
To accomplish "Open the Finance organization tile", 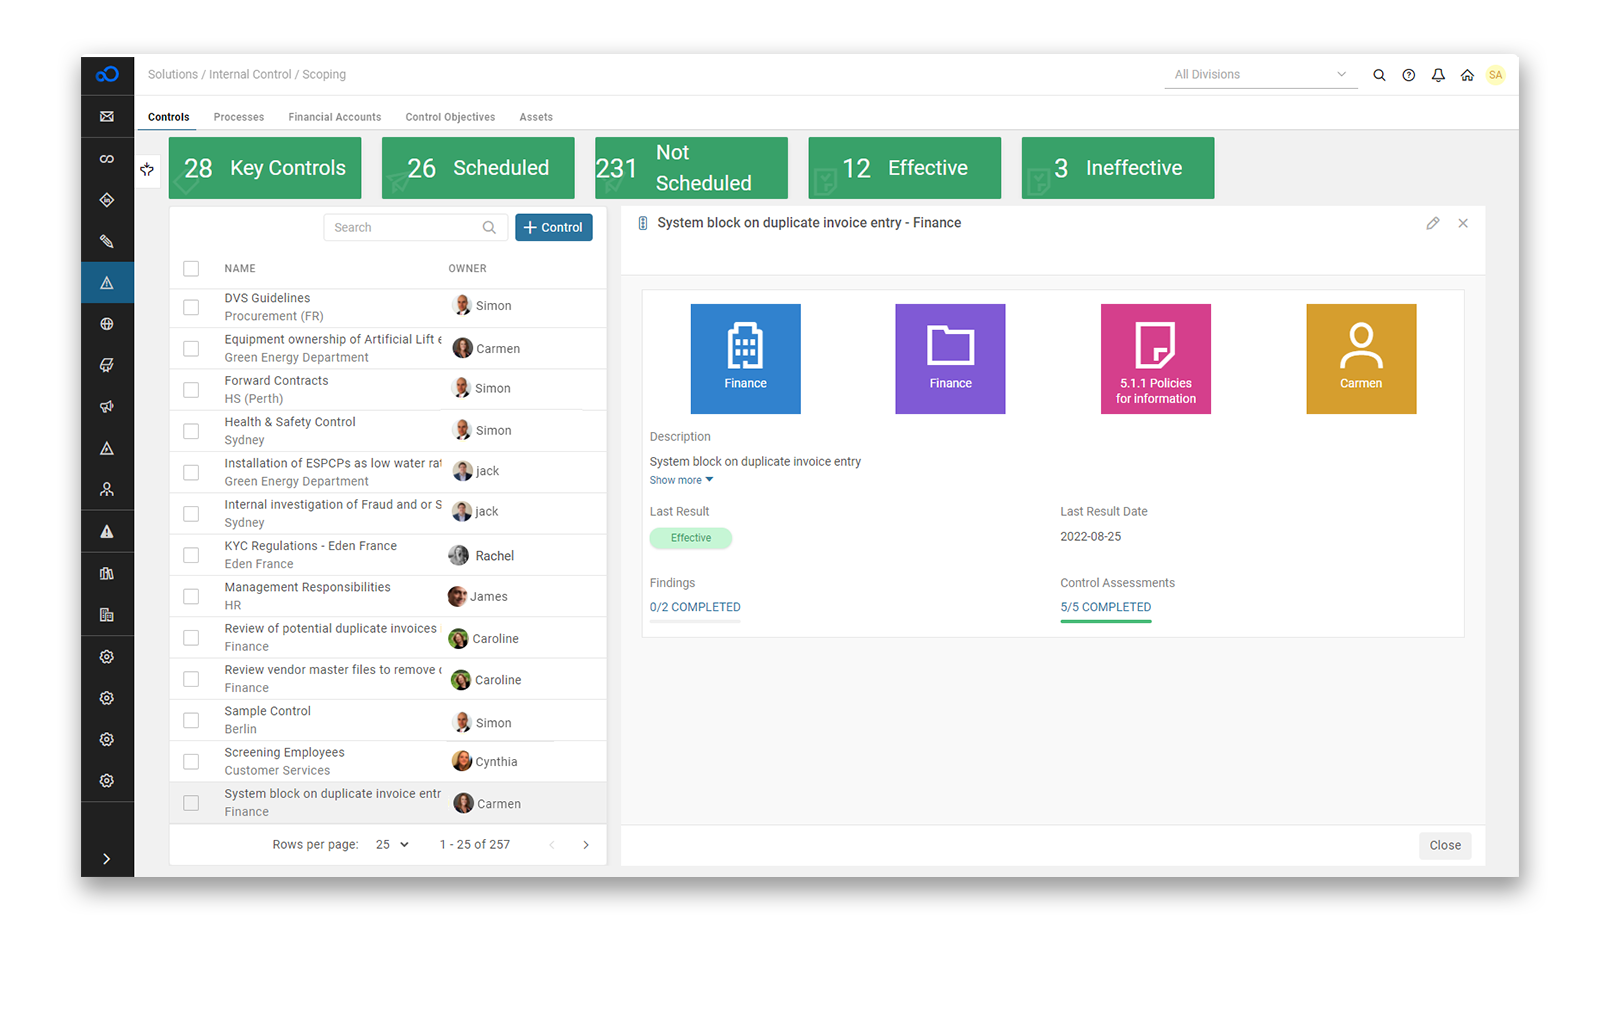I will click(x=745, y=358).
